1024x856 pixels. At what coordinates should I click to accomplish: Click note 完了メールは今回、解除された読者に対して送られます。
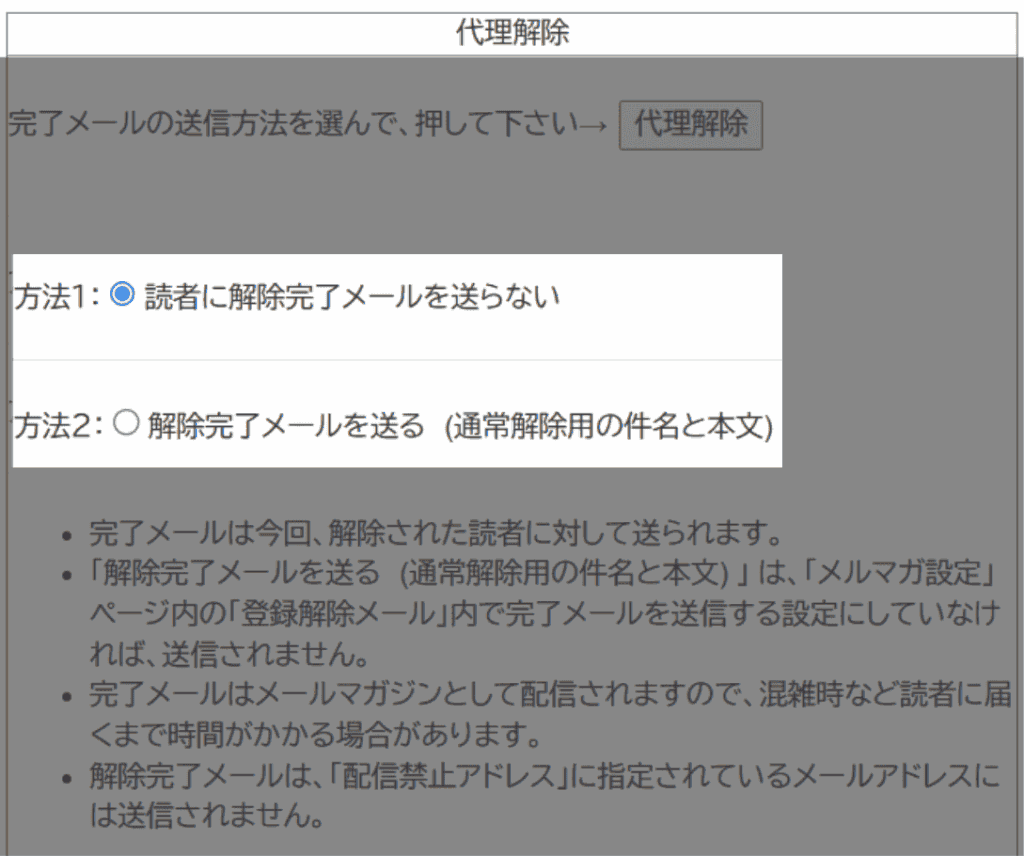click(x=436, y=533)
